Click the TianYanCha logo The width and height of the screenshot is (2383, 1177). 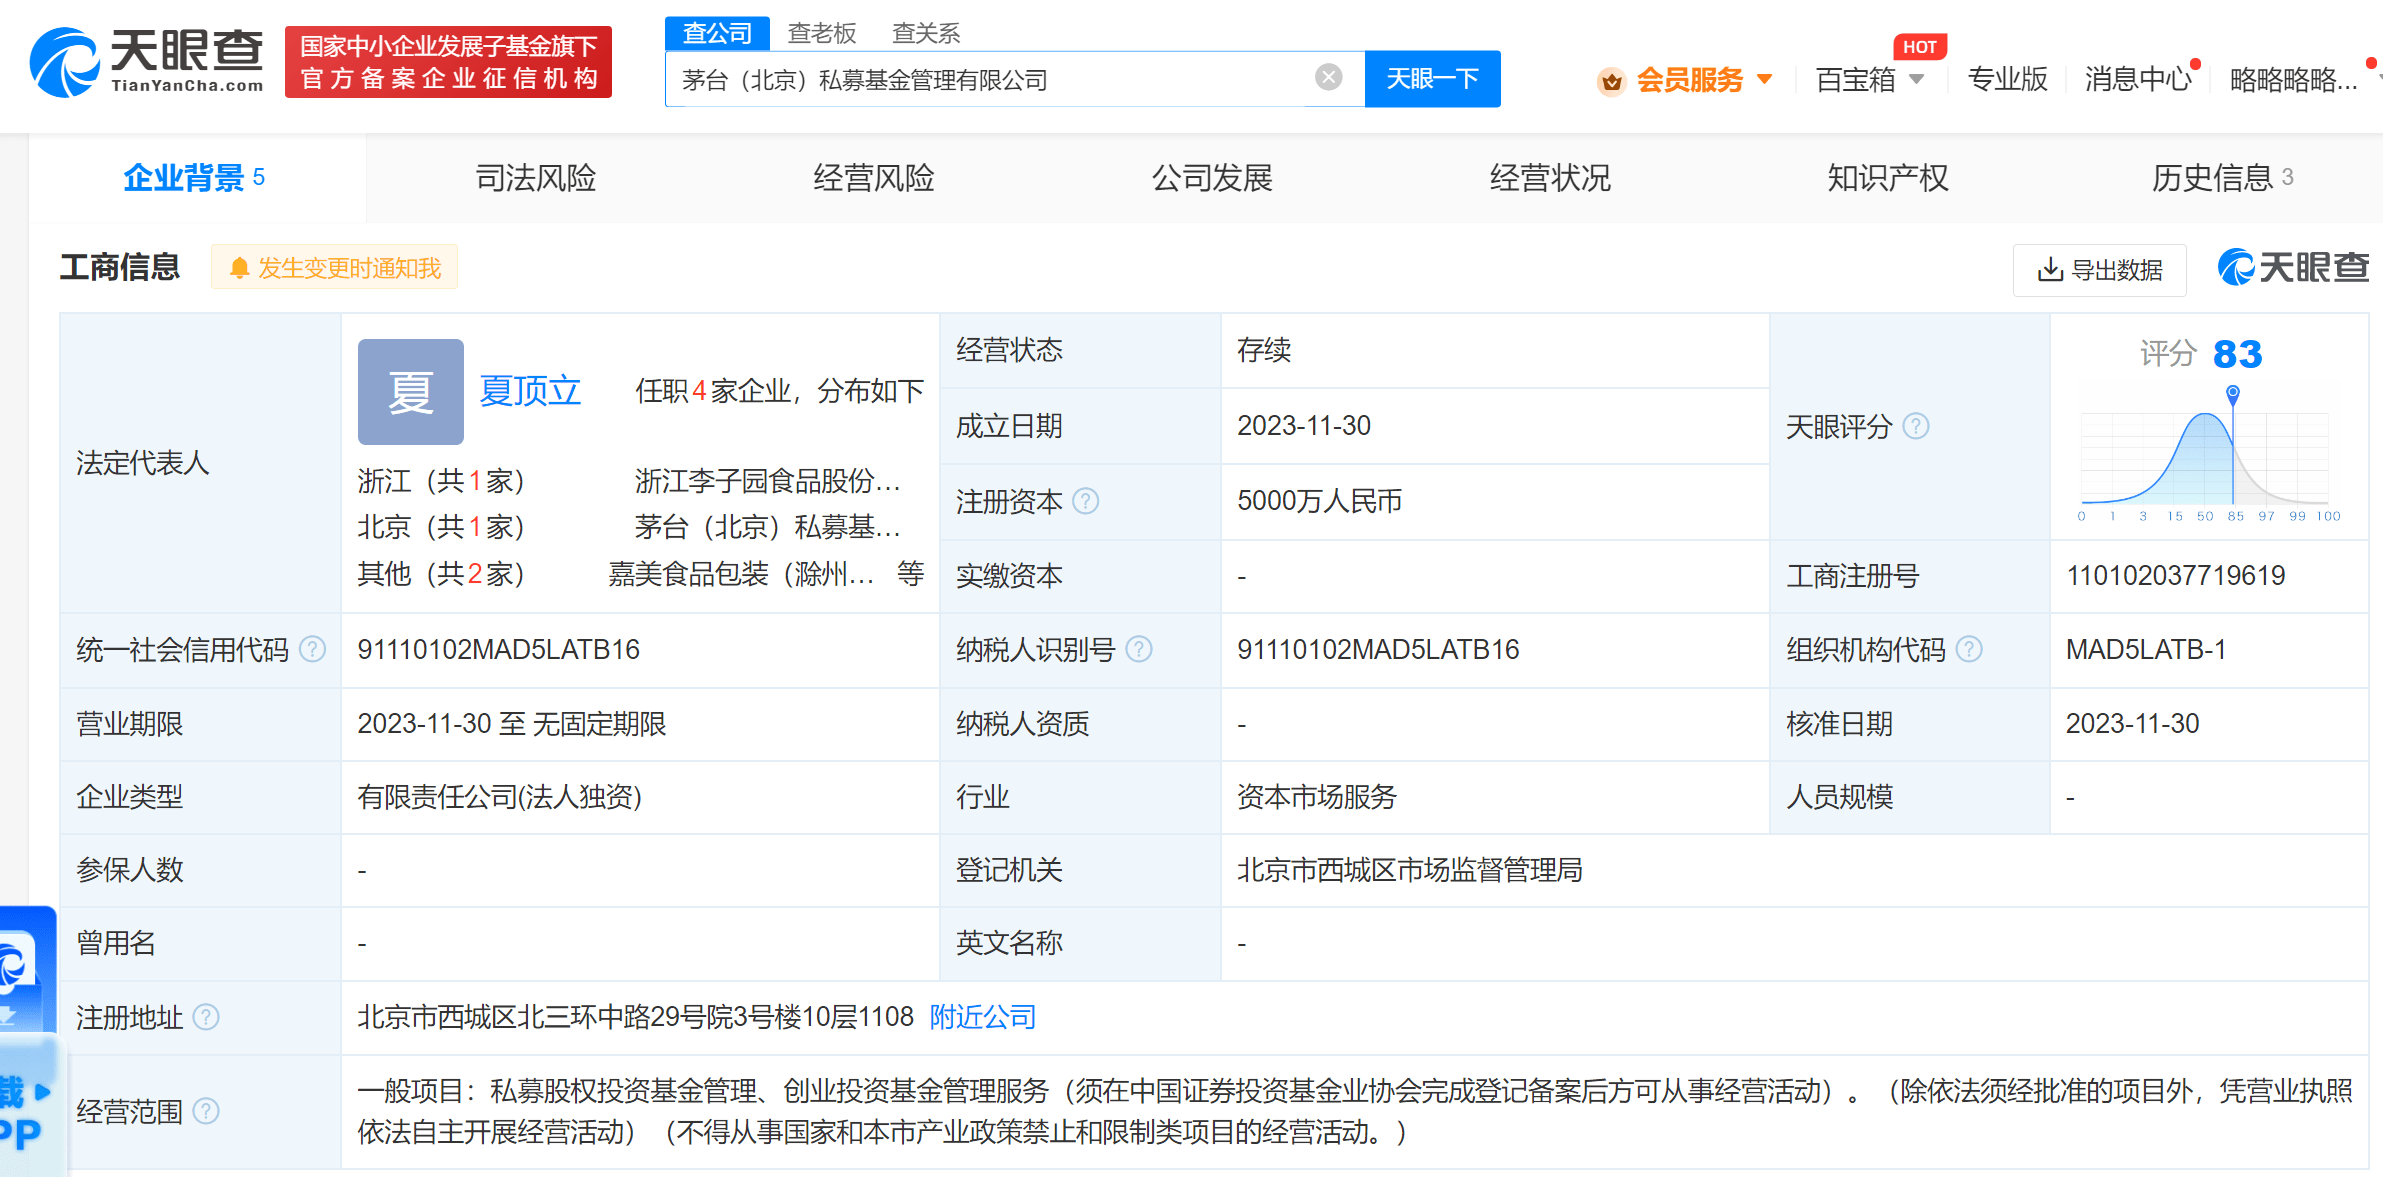pos(146,62)
